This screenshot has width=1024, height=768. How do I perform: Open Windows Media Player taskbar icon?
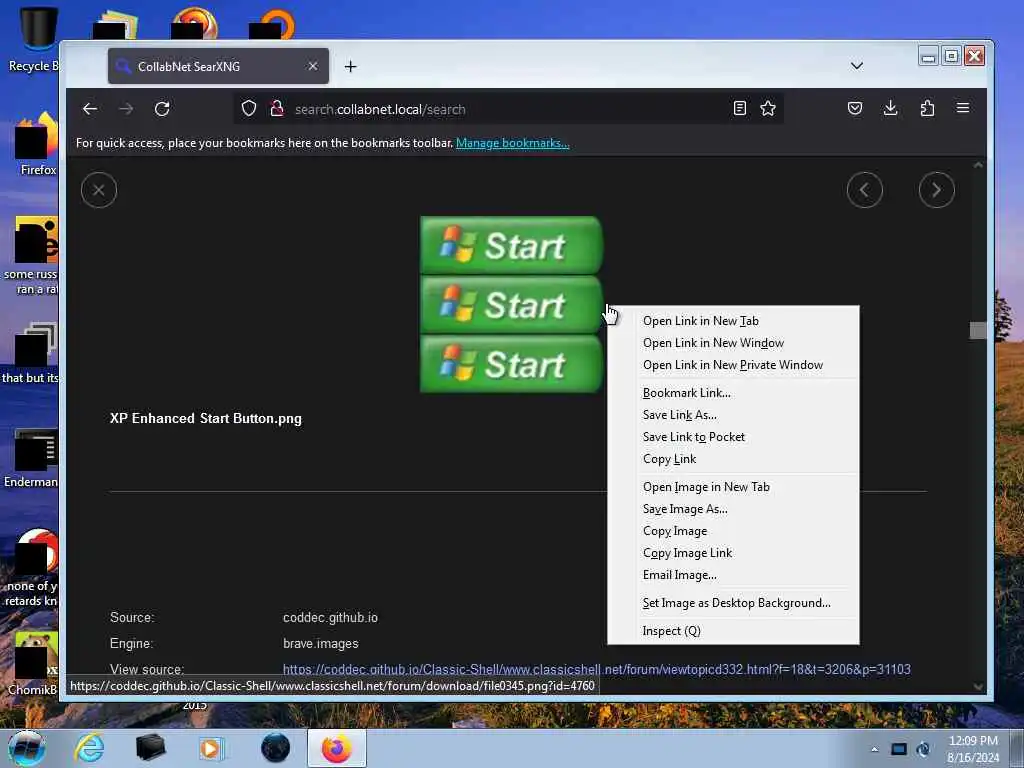coord(210,748)
